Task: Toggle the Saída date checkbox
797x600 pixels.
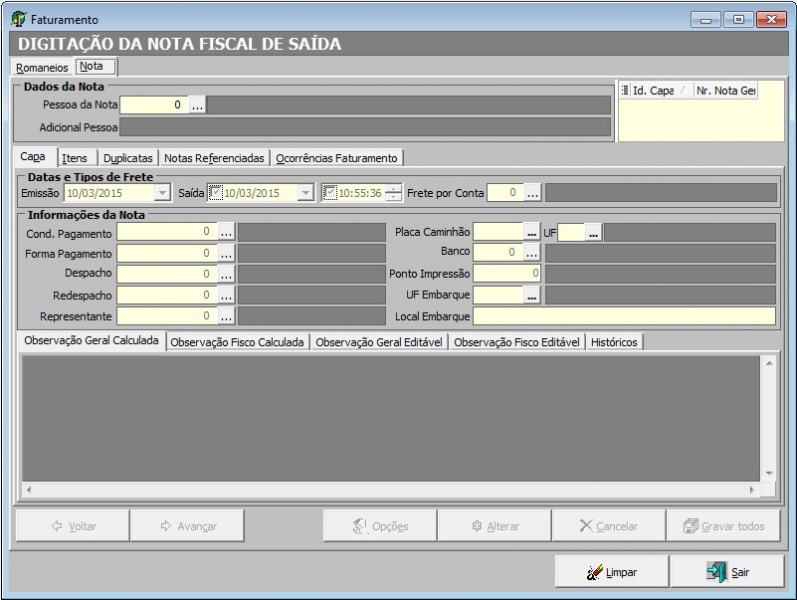Action: click(x=215, y=193)
